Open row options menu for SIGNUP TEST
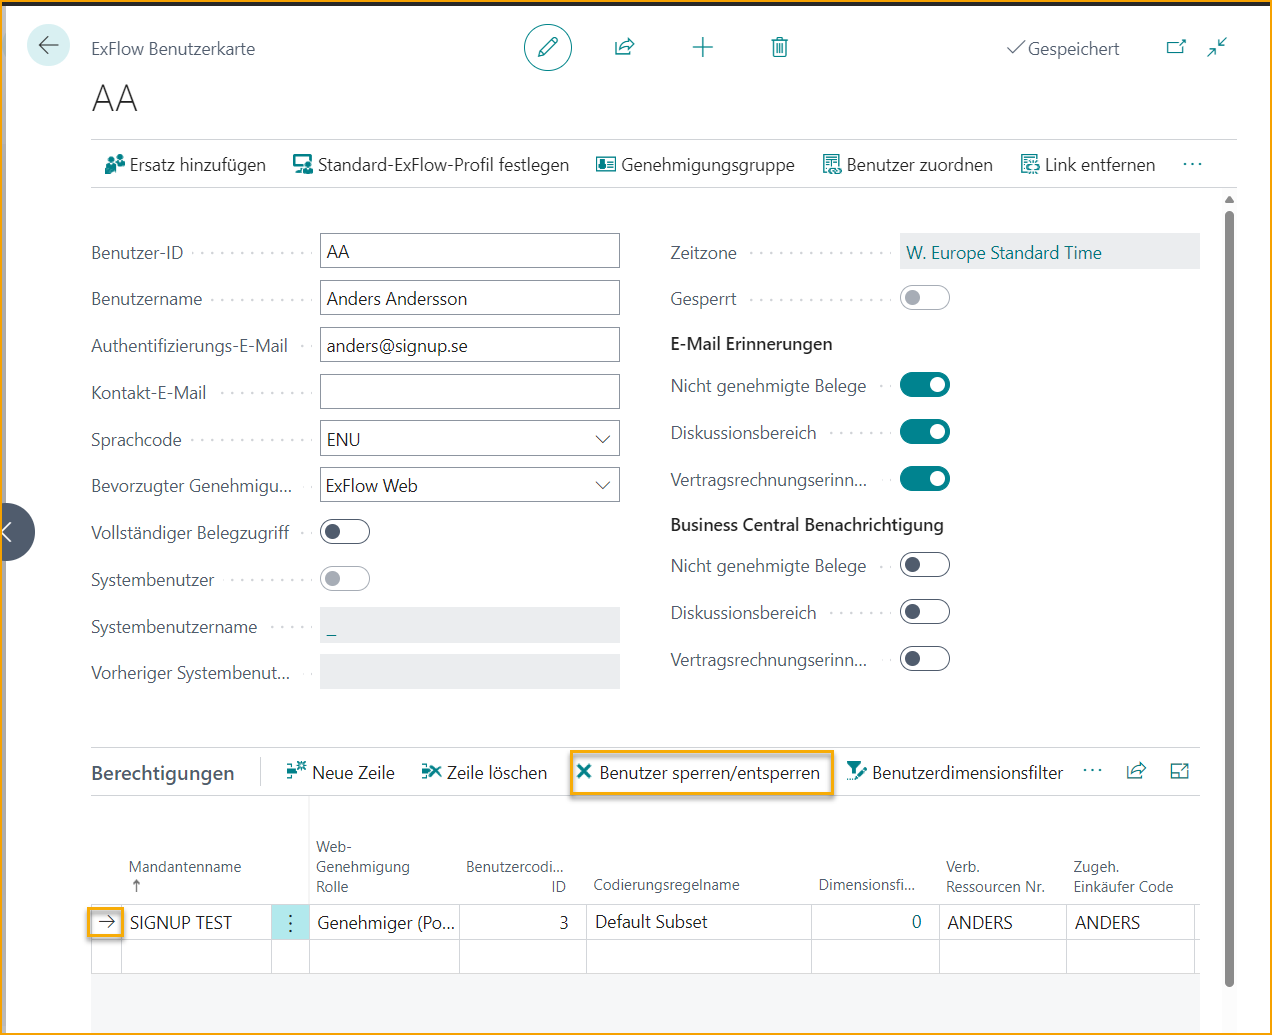This screenshot has height=1035, width=1272. pos(290,923)
